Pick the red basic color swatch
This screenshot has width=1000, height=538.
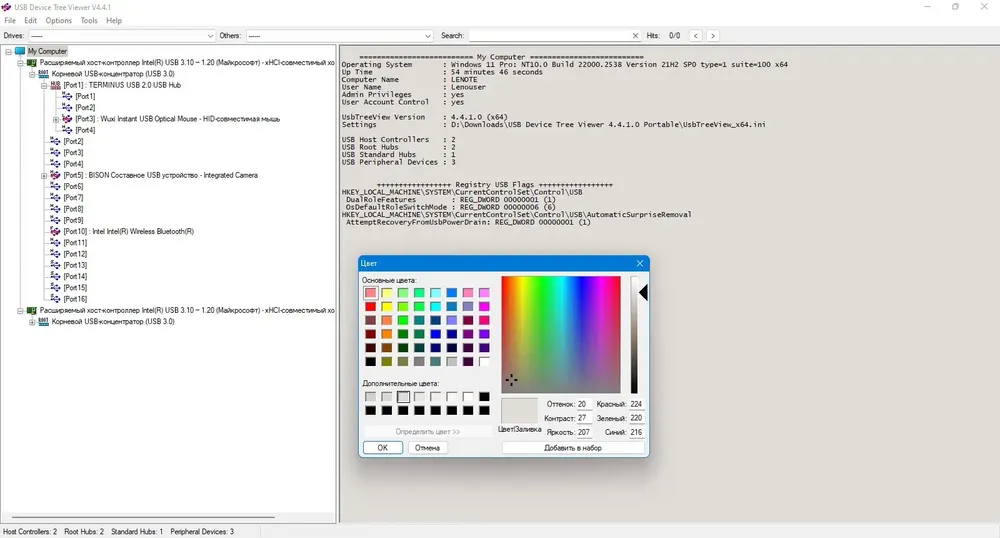click(x=371, y=307)
